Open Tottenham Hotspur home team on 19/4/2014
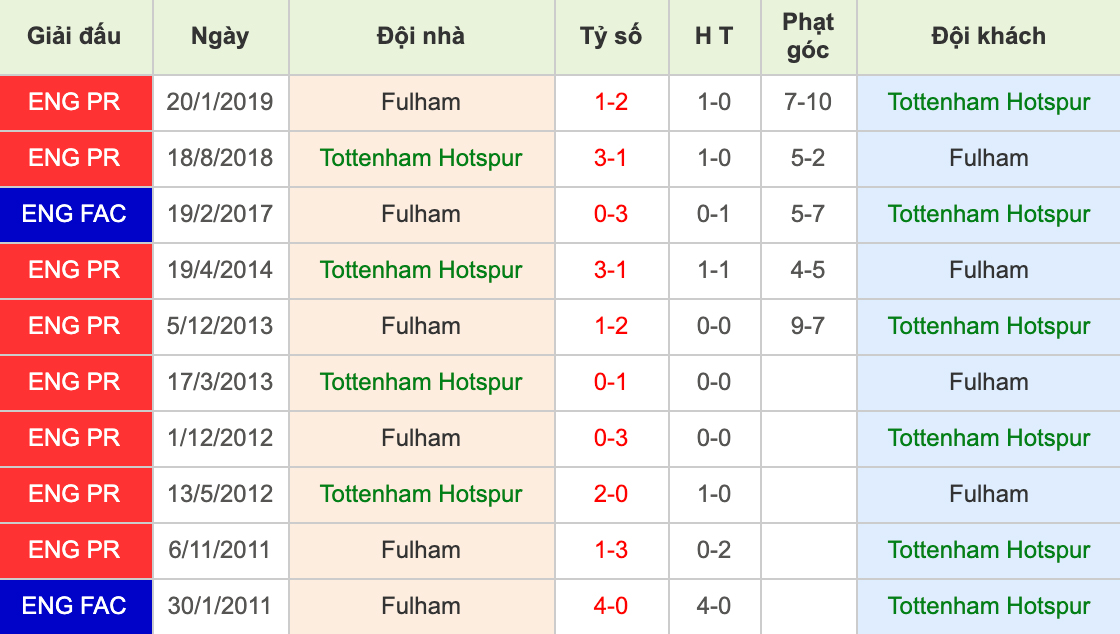 tap(421, 270)
